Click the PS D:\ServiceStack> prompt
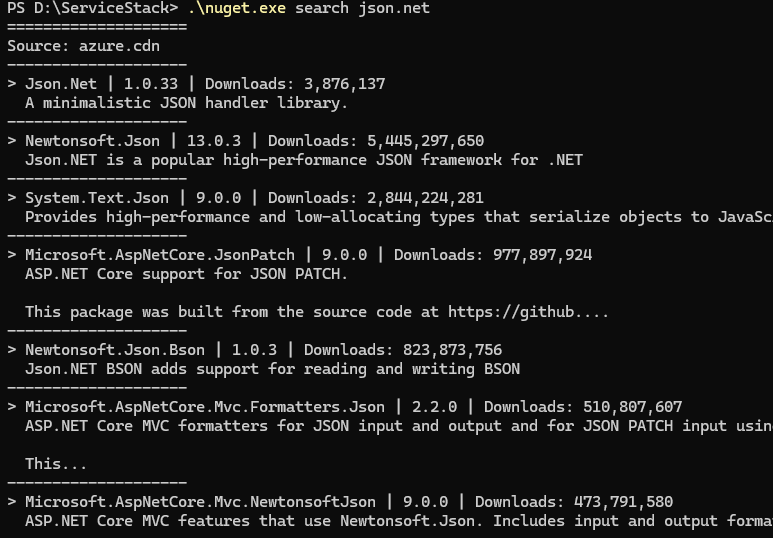 coord(93,8)
